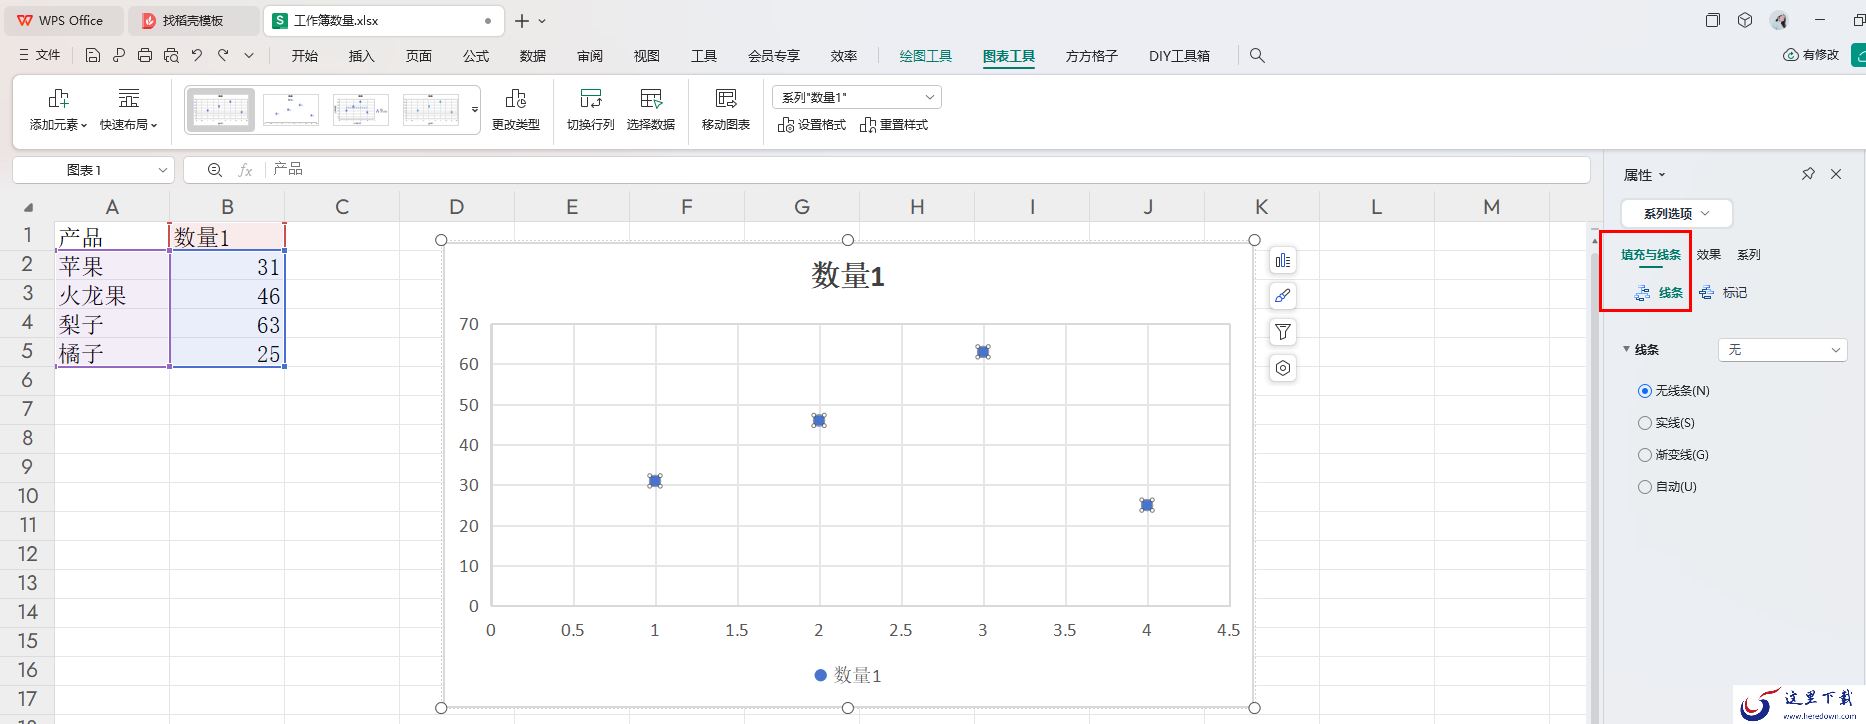Redo the last action

223,56
